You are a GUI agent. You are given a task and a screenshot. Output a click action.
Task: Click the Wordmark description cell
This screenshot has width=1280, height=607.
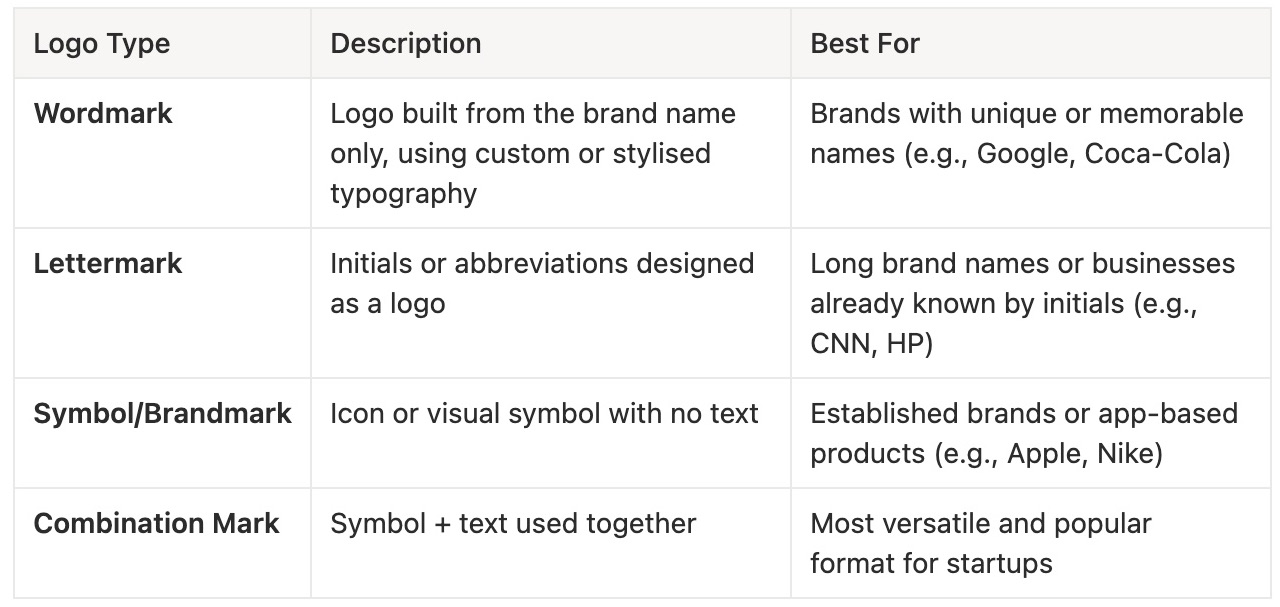tap(551, 153)
